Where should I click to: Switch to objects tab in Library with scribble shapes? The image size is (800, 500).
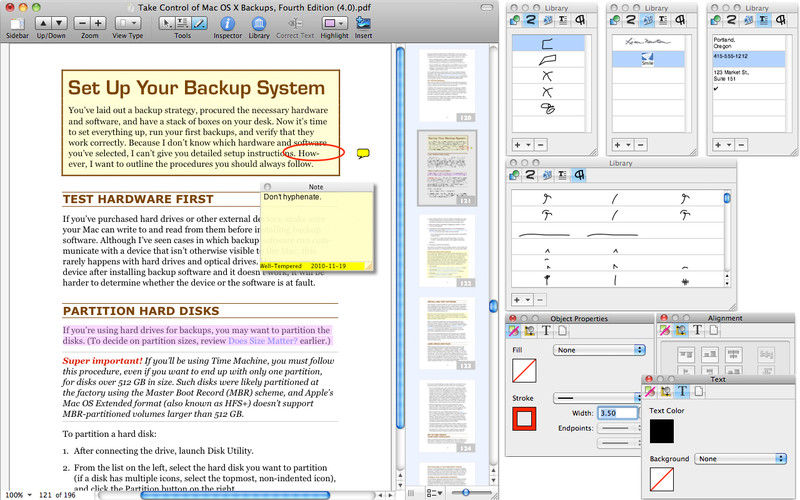[x=515, y=20]
